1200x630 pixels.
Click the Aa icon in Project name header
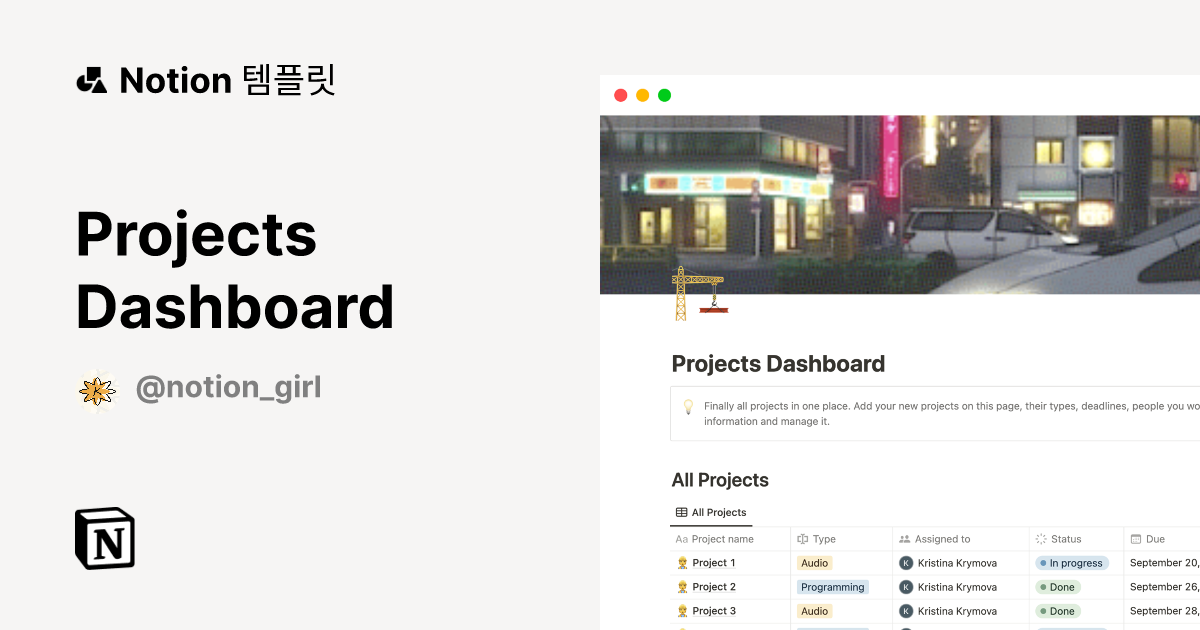tap(680, 539)
